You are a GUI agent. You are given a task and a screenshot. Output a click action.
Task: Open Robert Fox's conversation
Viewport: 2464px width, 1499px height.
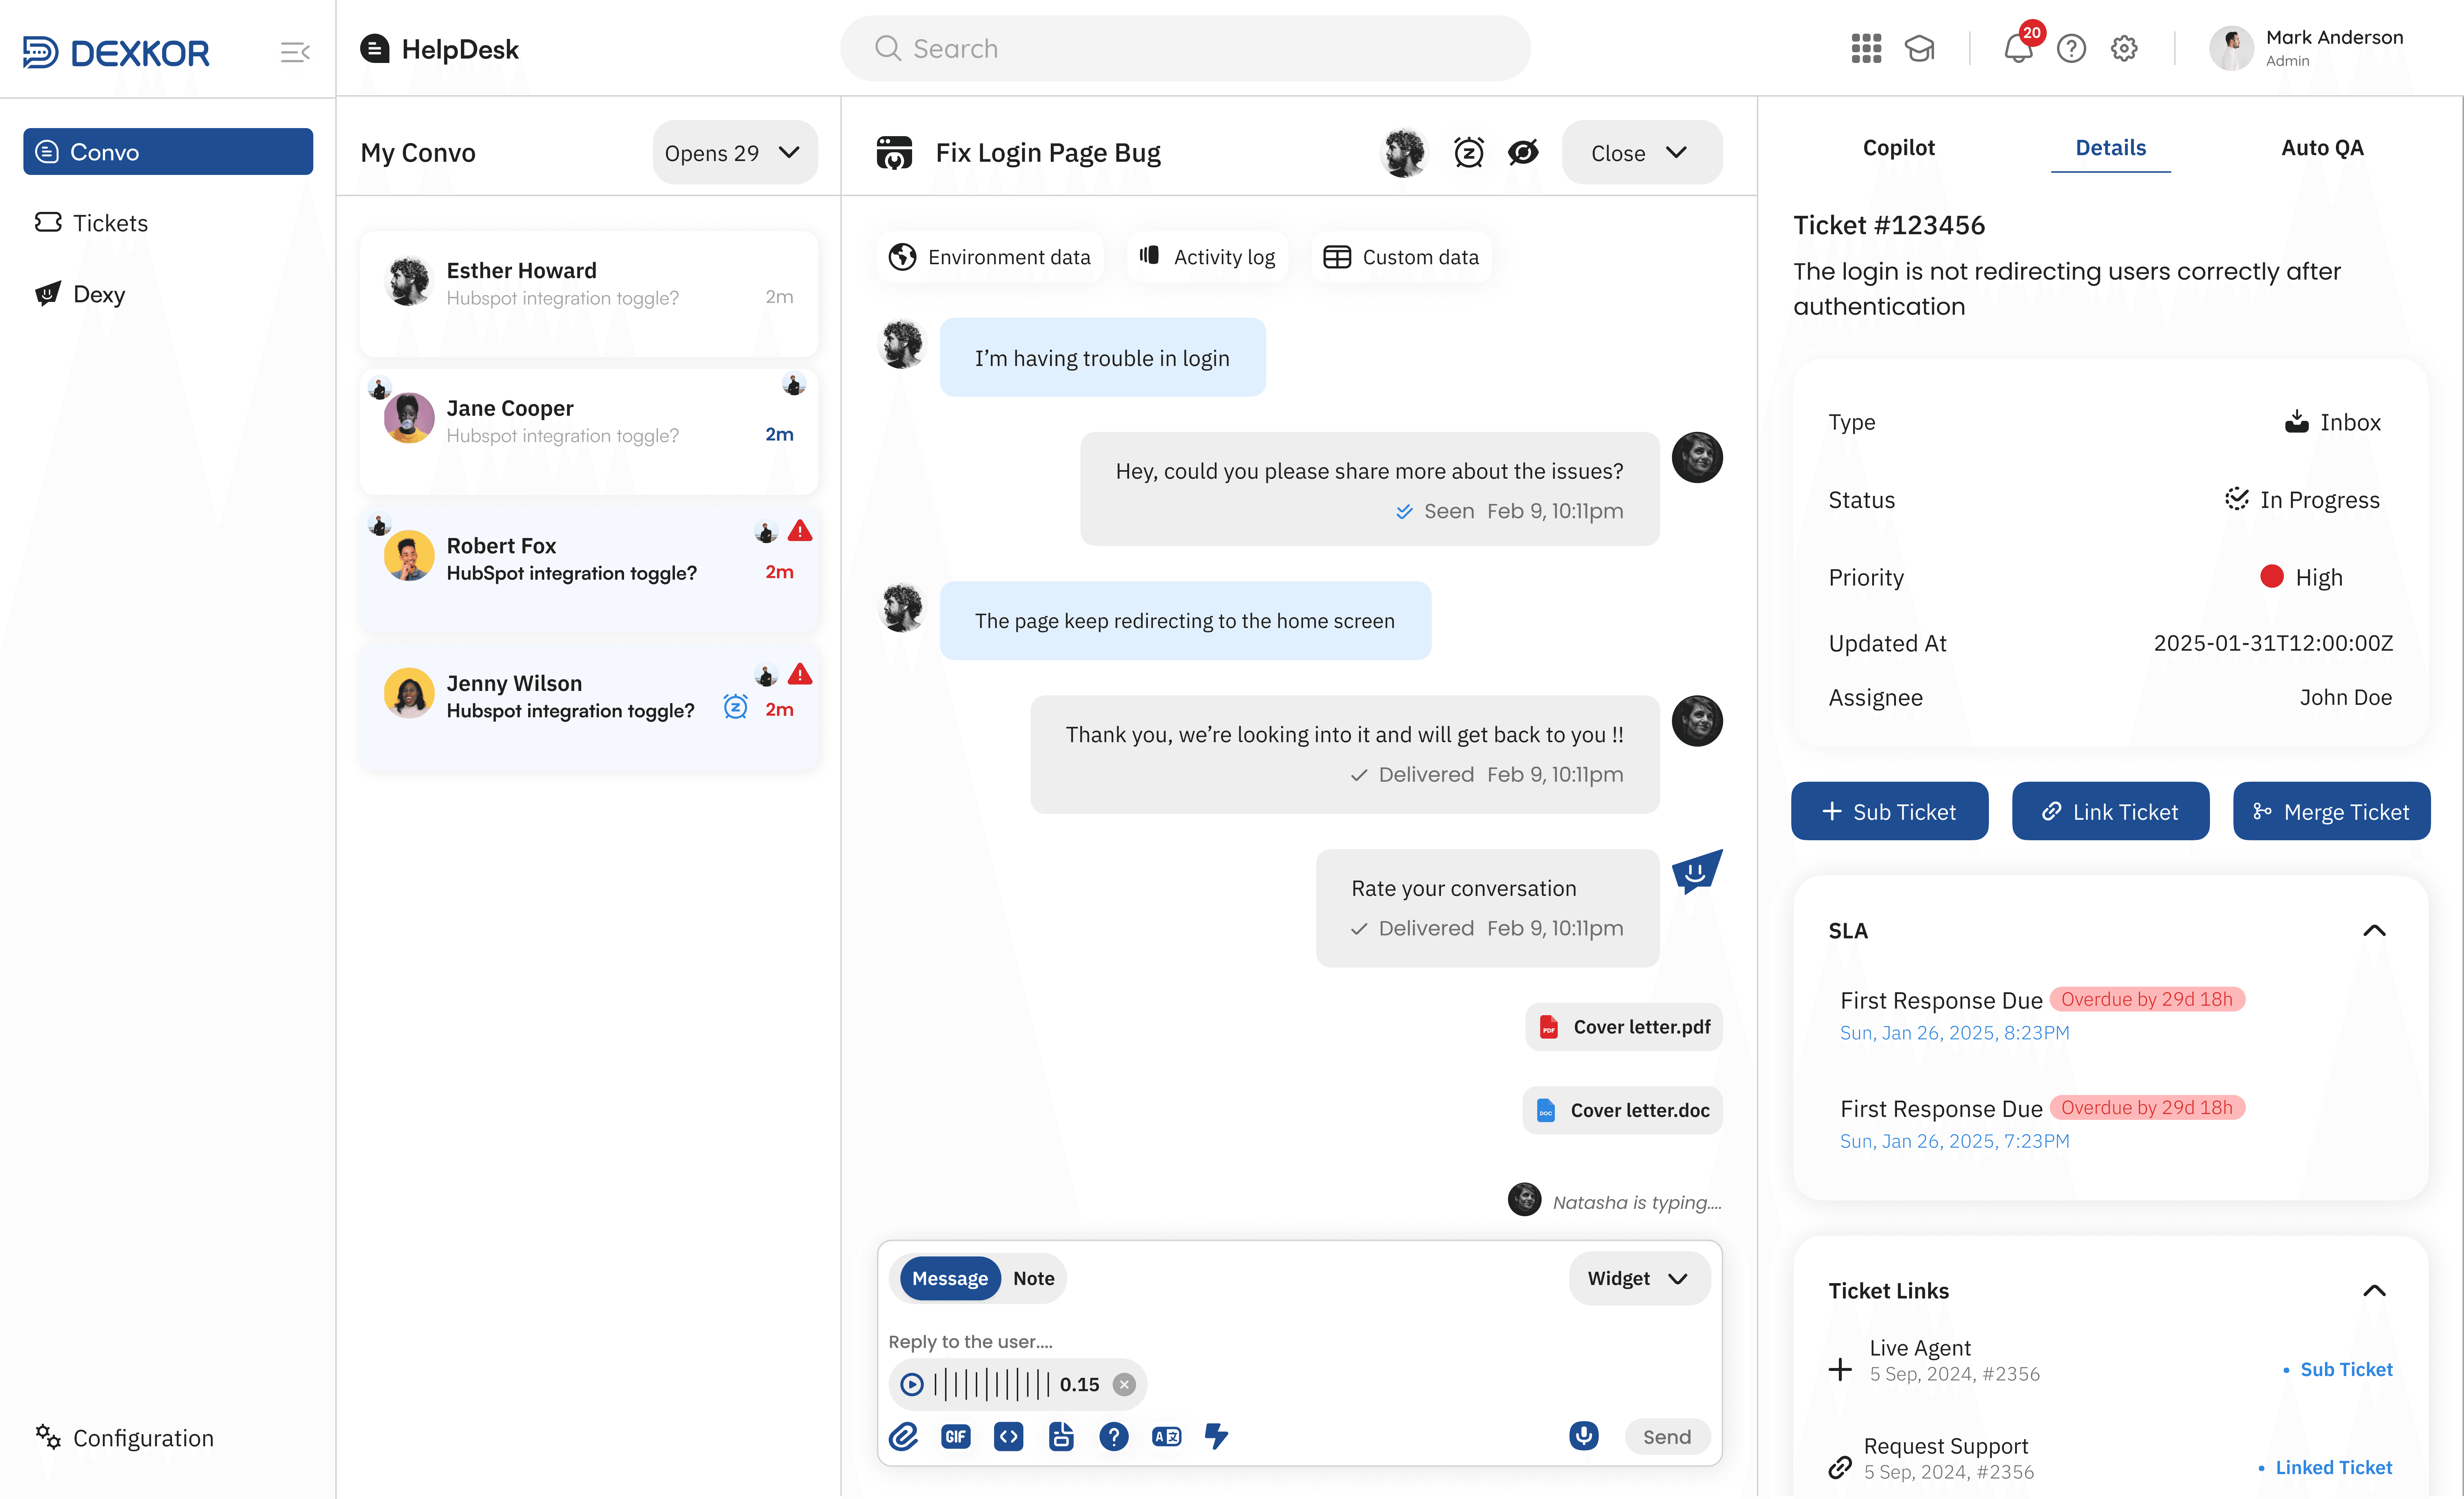[x=589, y=570]
